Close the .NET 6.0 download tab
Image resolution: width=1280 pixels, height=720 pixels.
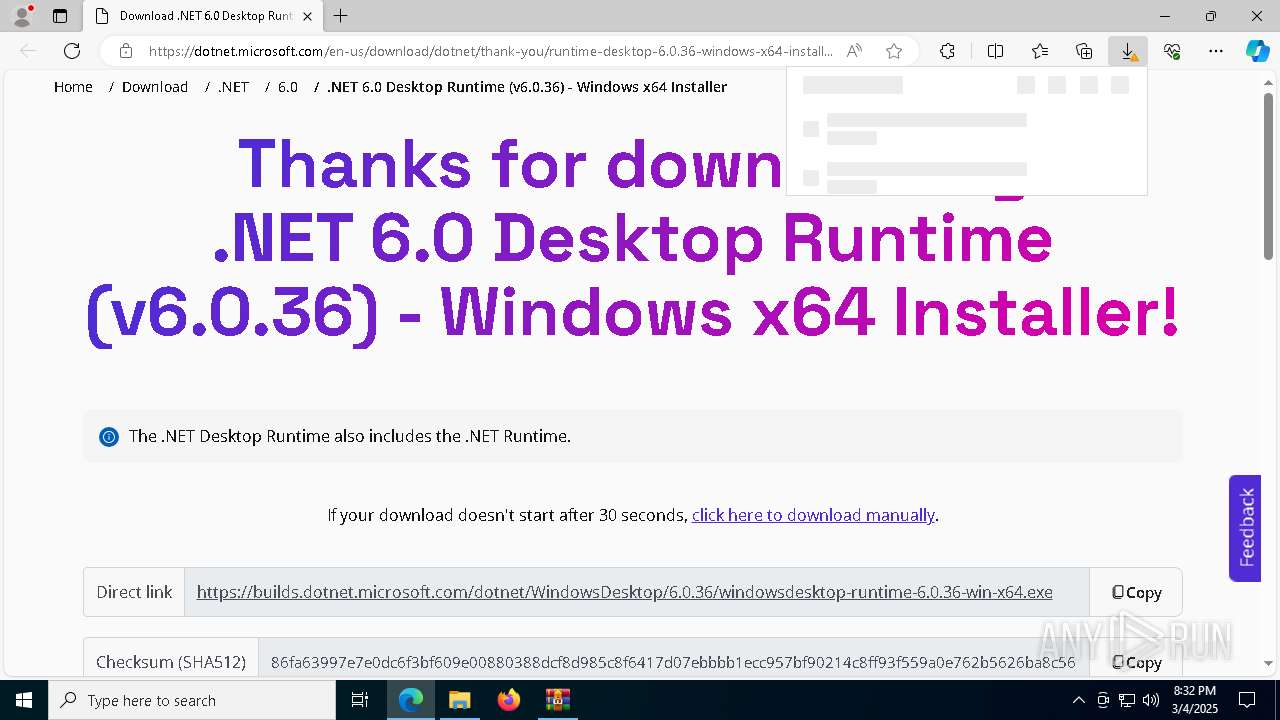(308, 16)
